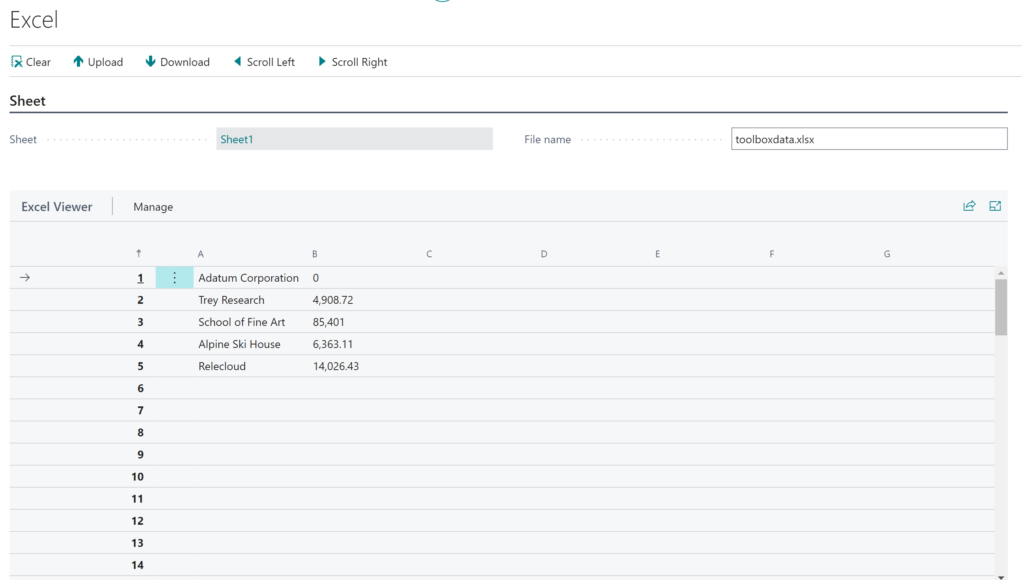This screenshot has height=580, width=1024.
Task: Select row number 4
Action: 140,345
